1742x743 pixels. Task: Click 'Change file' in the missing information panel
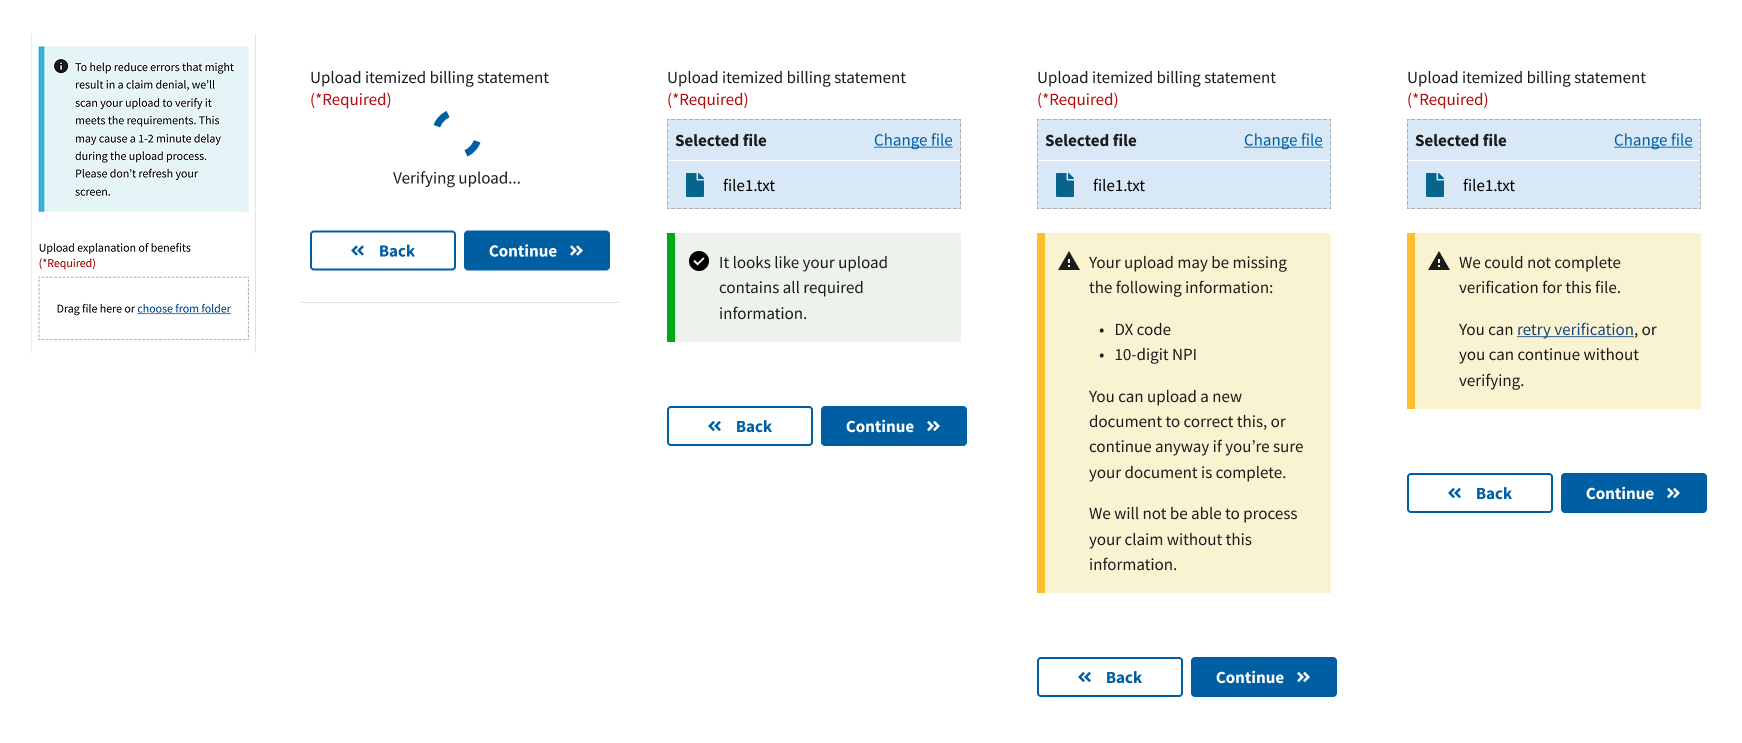point(1283,140)
